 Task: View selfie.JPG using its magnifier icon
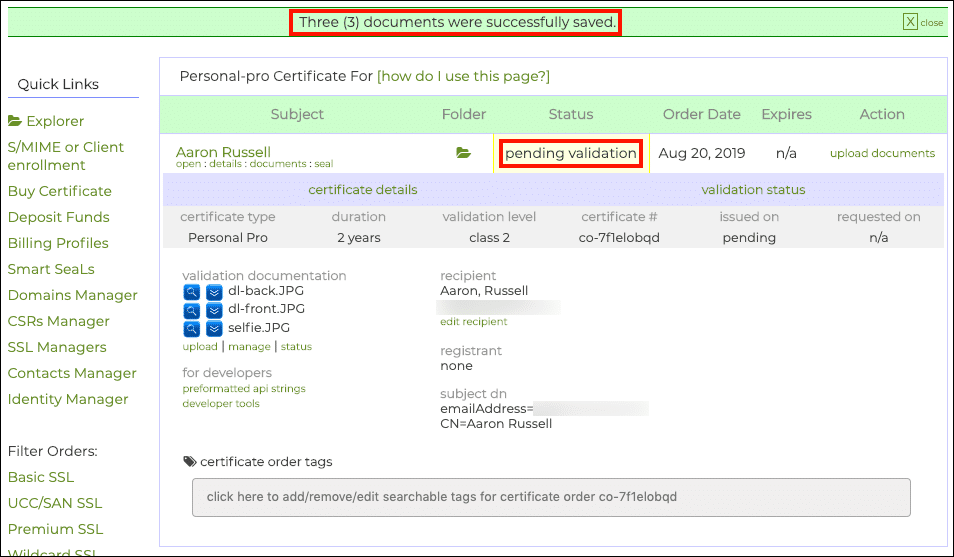pyautogui.click(x=192, y=328)
